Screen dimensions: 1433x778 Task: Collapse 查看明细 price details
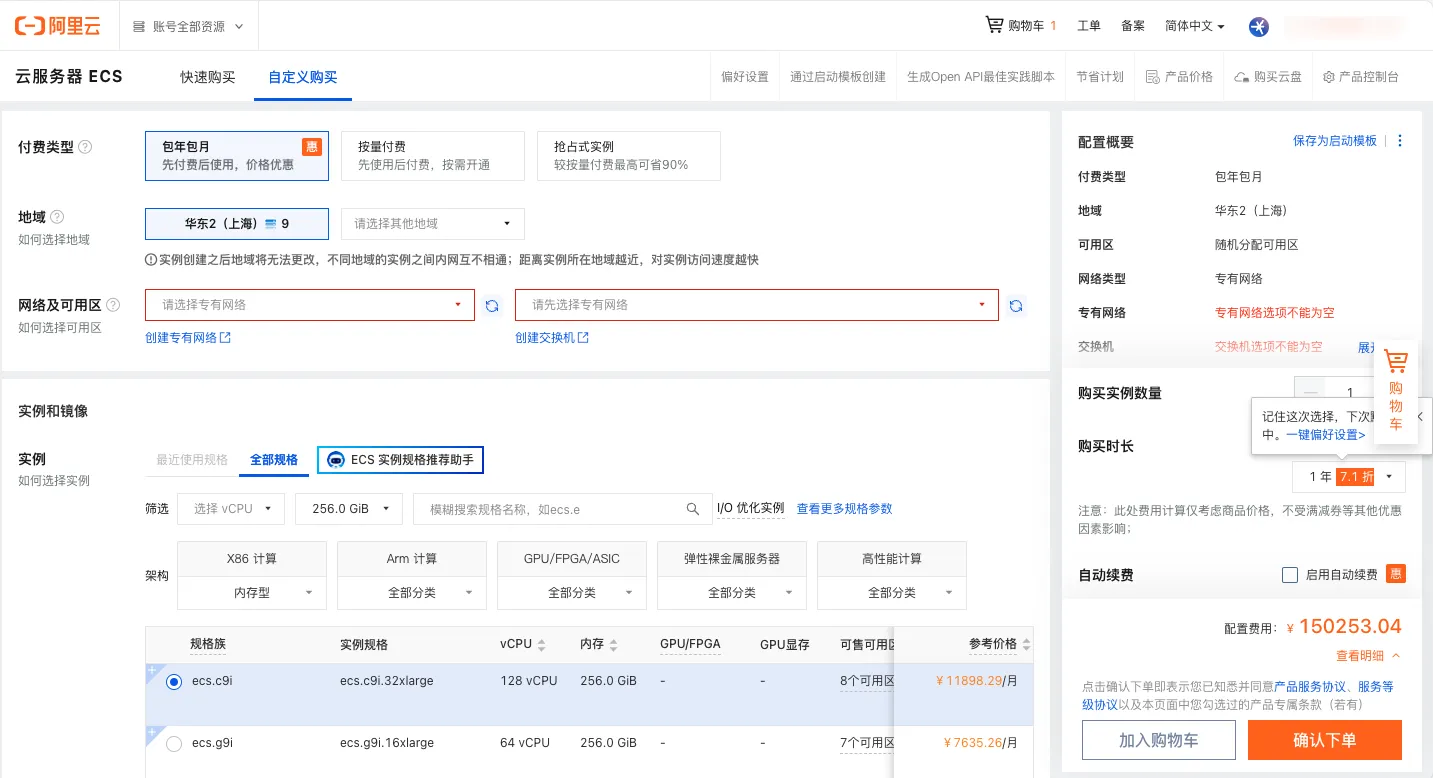tap(1368, 656)
